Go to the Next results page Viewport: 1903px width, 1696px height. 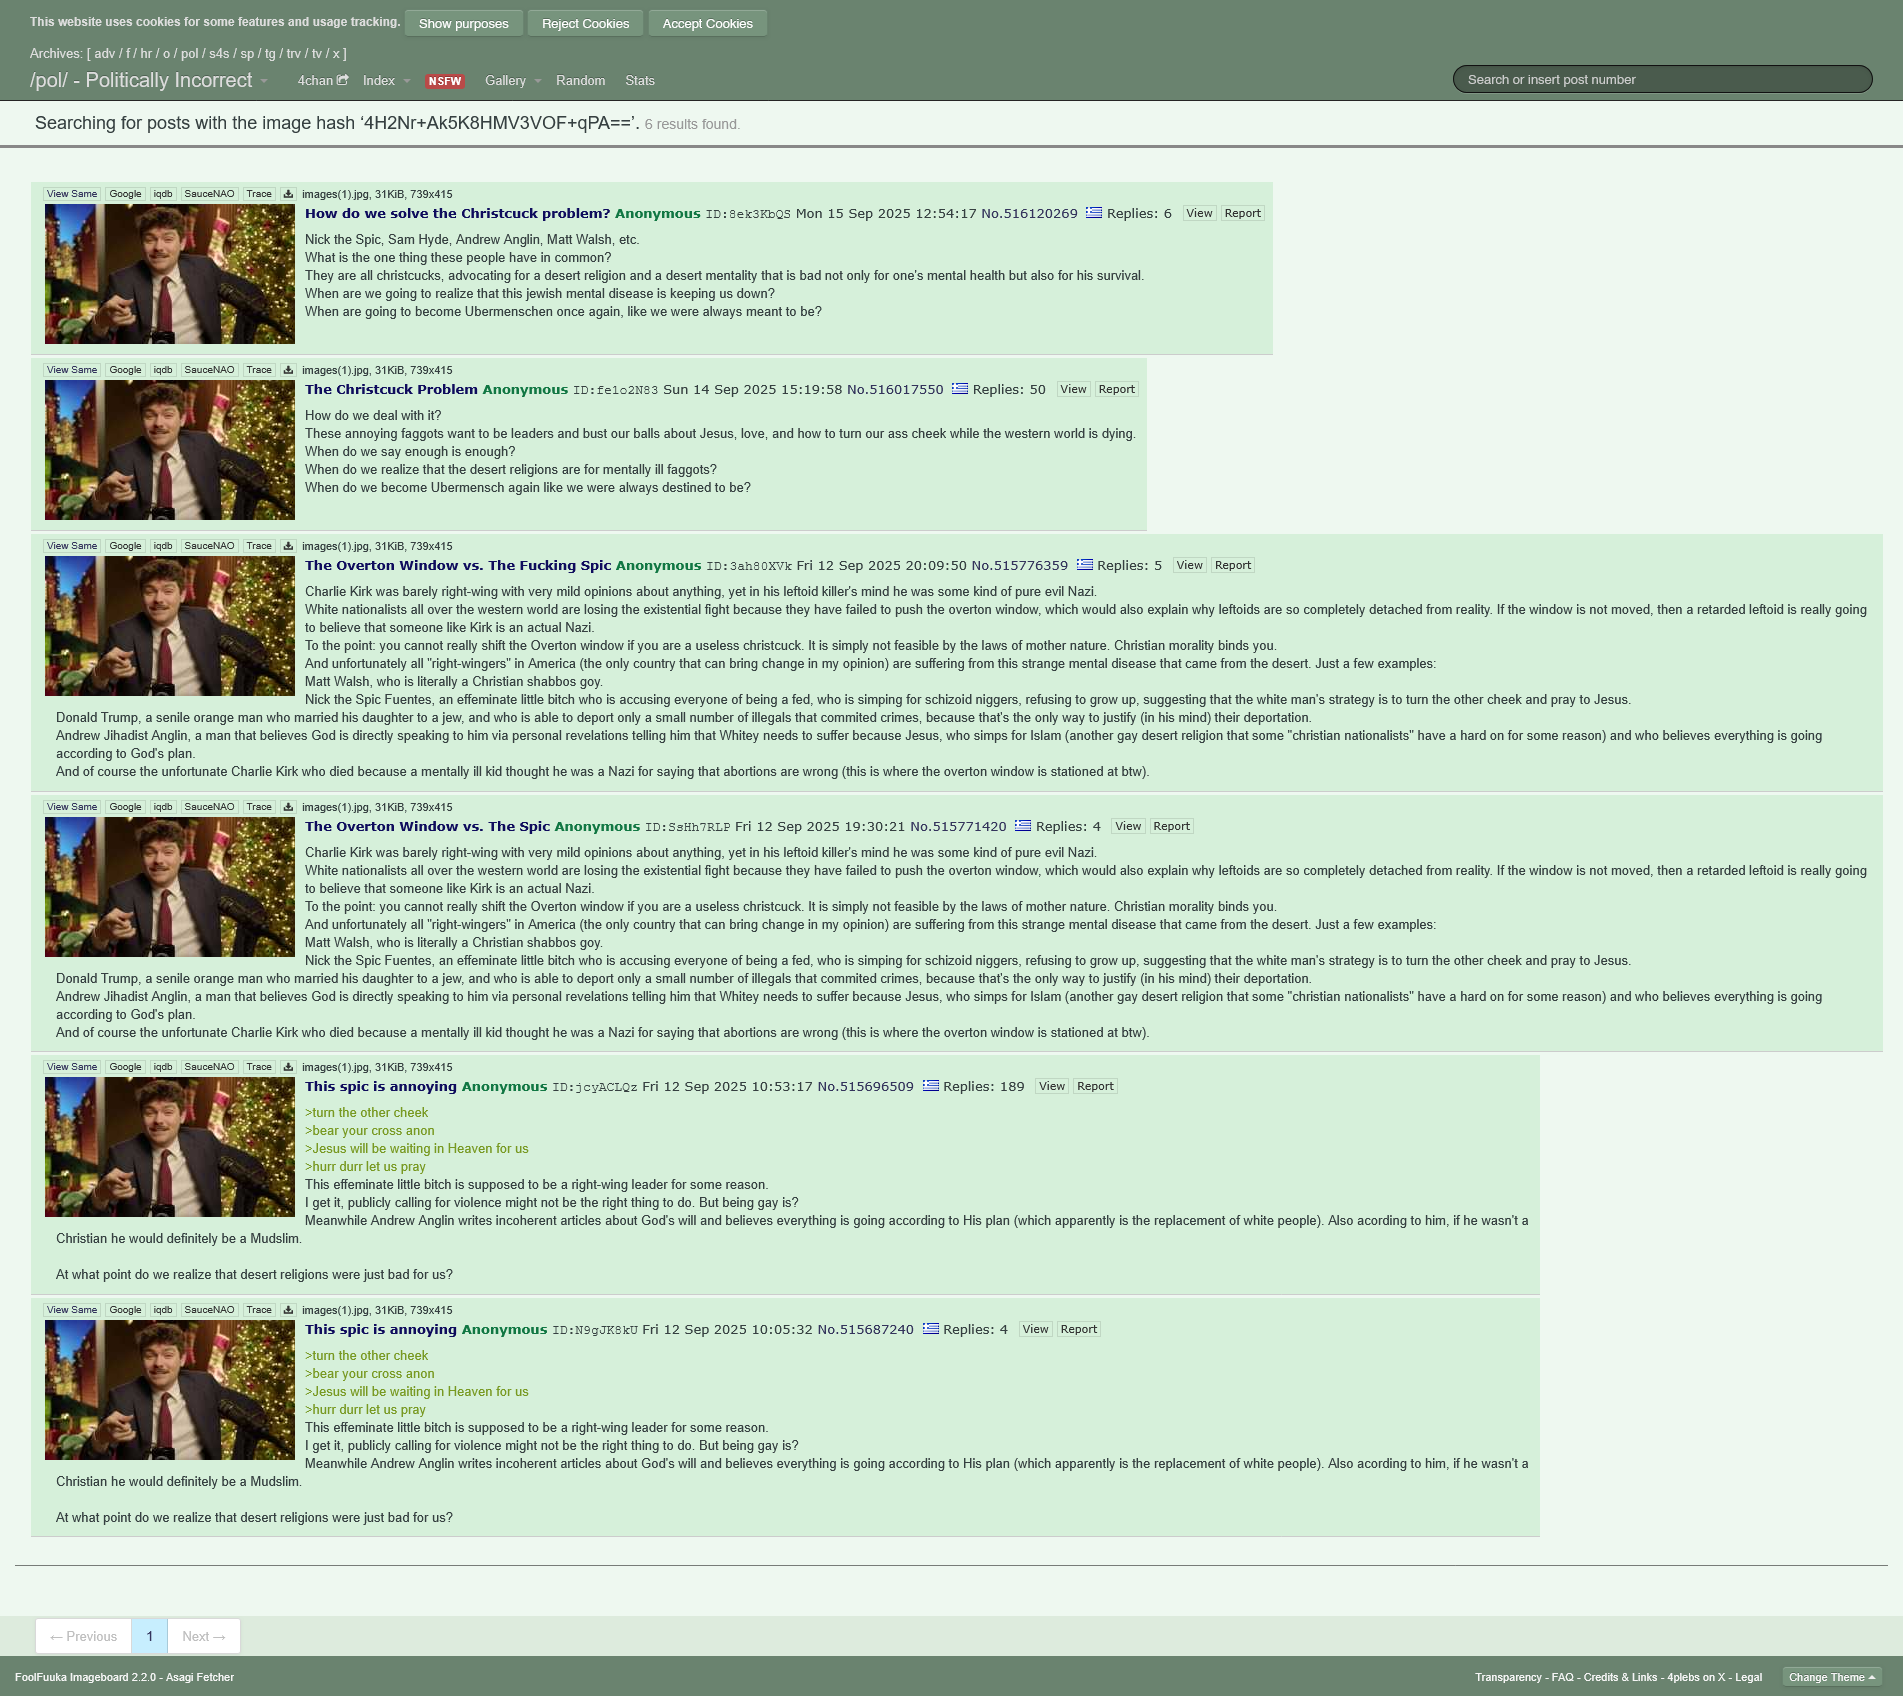pyautogui.click(x=204, y=1636)
